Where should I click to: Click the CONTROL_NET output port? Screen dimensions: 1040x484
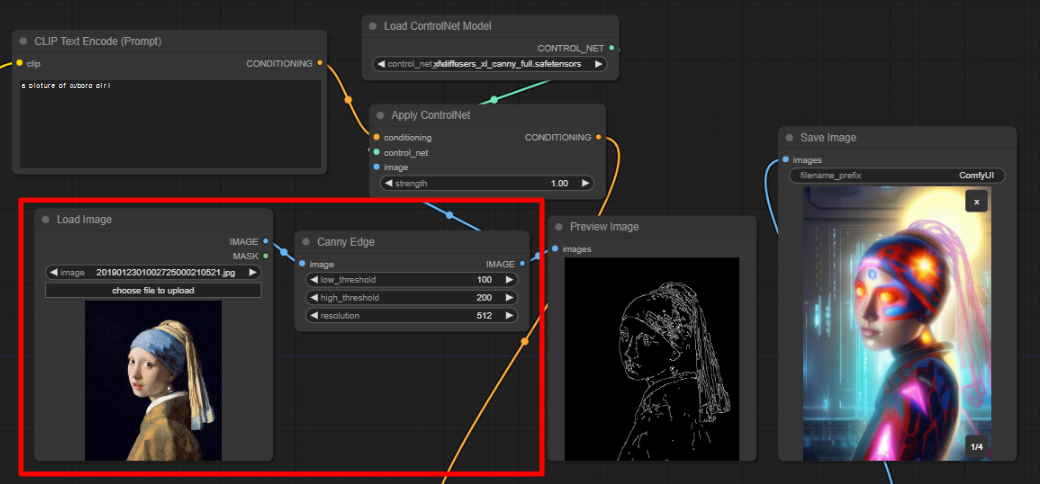tap(612, 48)
